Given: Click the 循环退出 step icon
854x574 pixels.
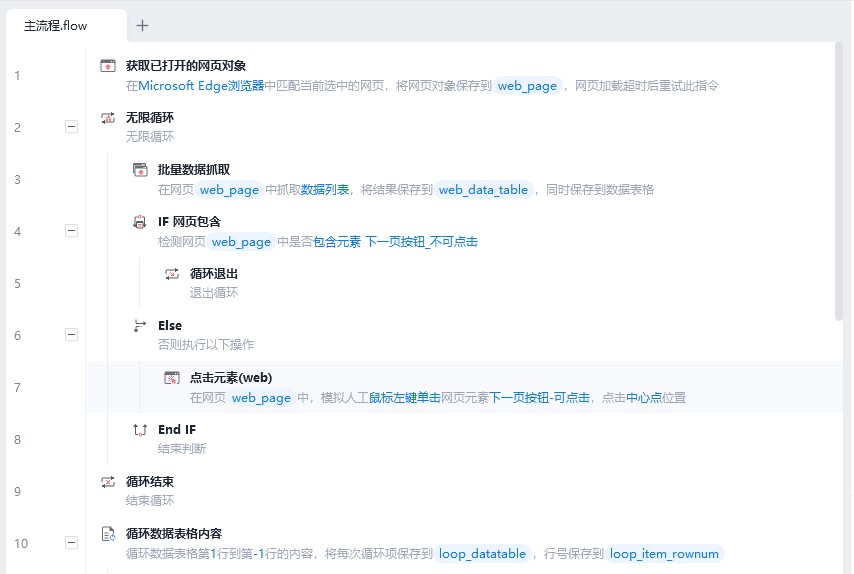Looking at the screenshot, I should click(x=172, y=274).
